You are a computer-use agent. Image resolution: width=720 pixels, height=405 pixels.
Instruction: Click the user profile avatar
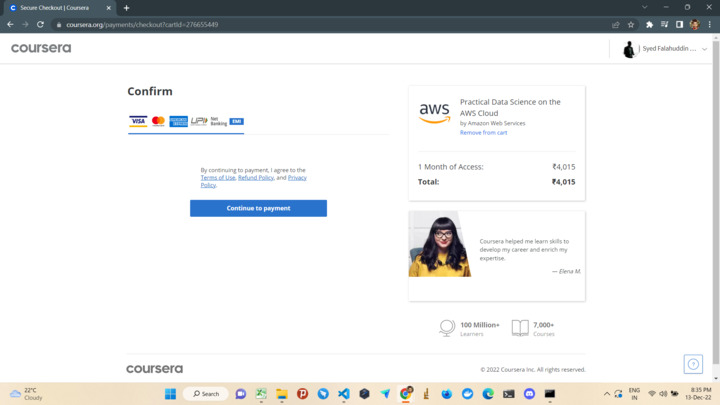tap(628, 49)
